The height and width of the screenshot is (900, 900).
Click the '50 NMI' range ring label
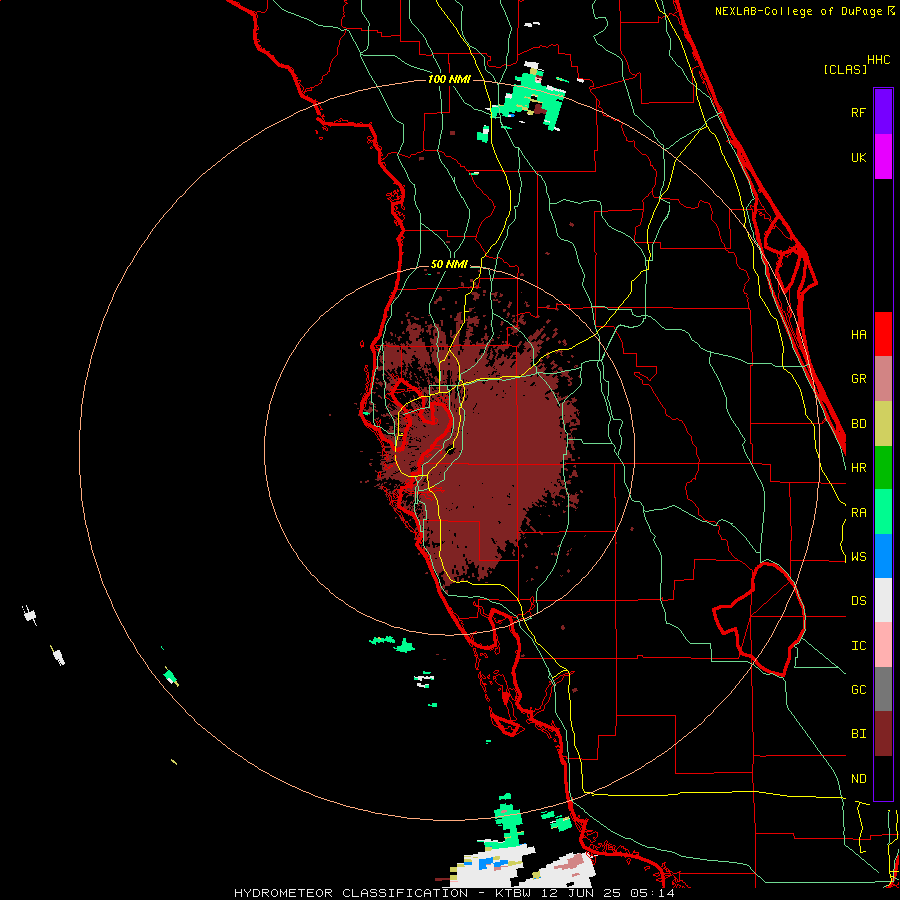click(x=449, y=265)
